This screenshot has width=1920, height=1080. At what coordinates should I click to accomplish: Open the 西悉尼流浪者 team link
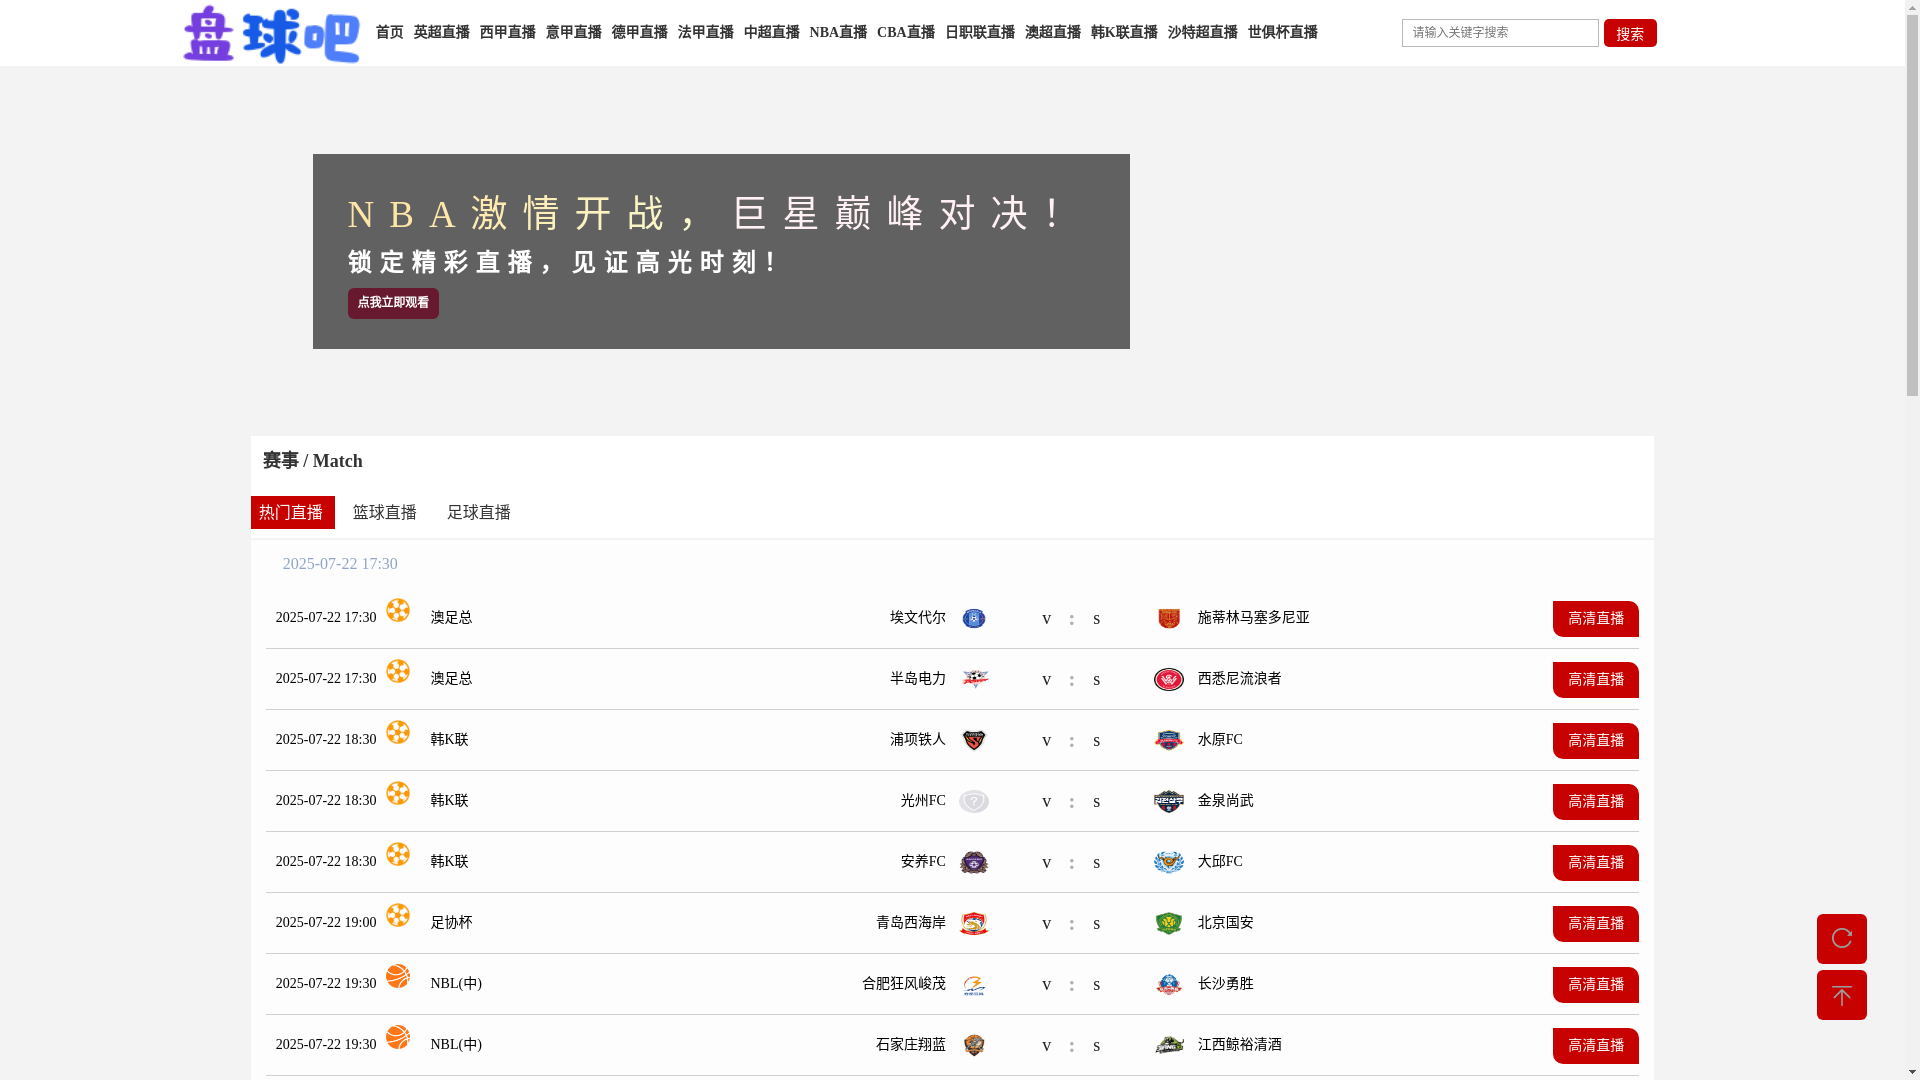coord(1239,679)
